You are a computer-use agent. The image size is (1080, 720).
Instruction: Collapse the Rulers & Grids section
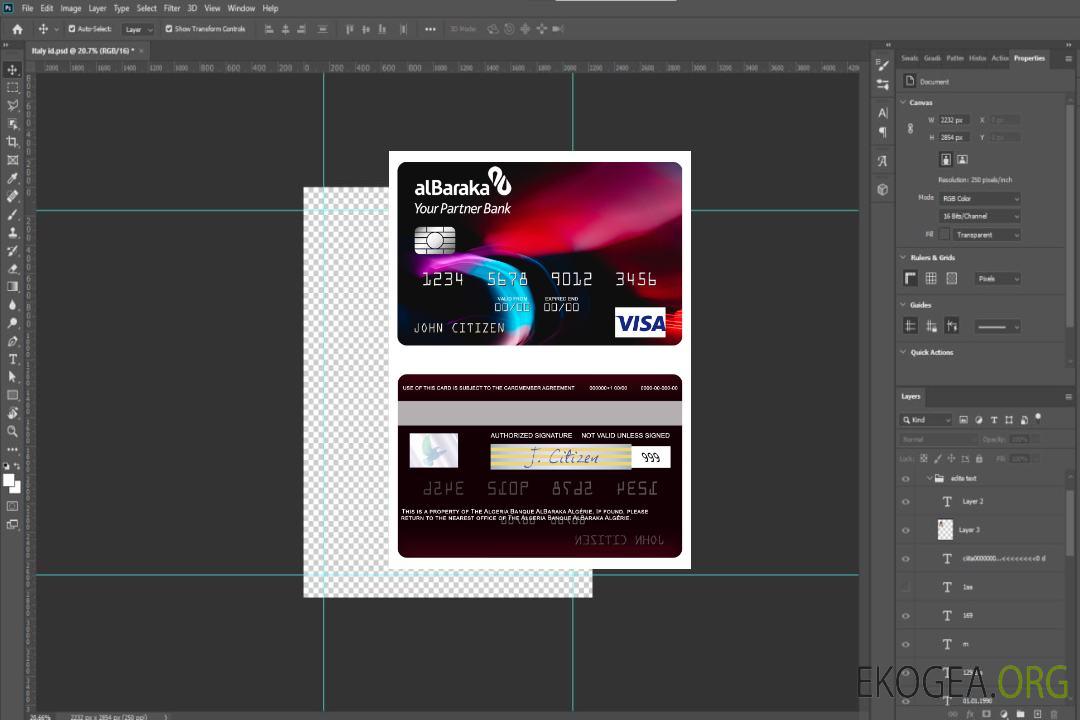pyautogui.click(x=903, y=257)
